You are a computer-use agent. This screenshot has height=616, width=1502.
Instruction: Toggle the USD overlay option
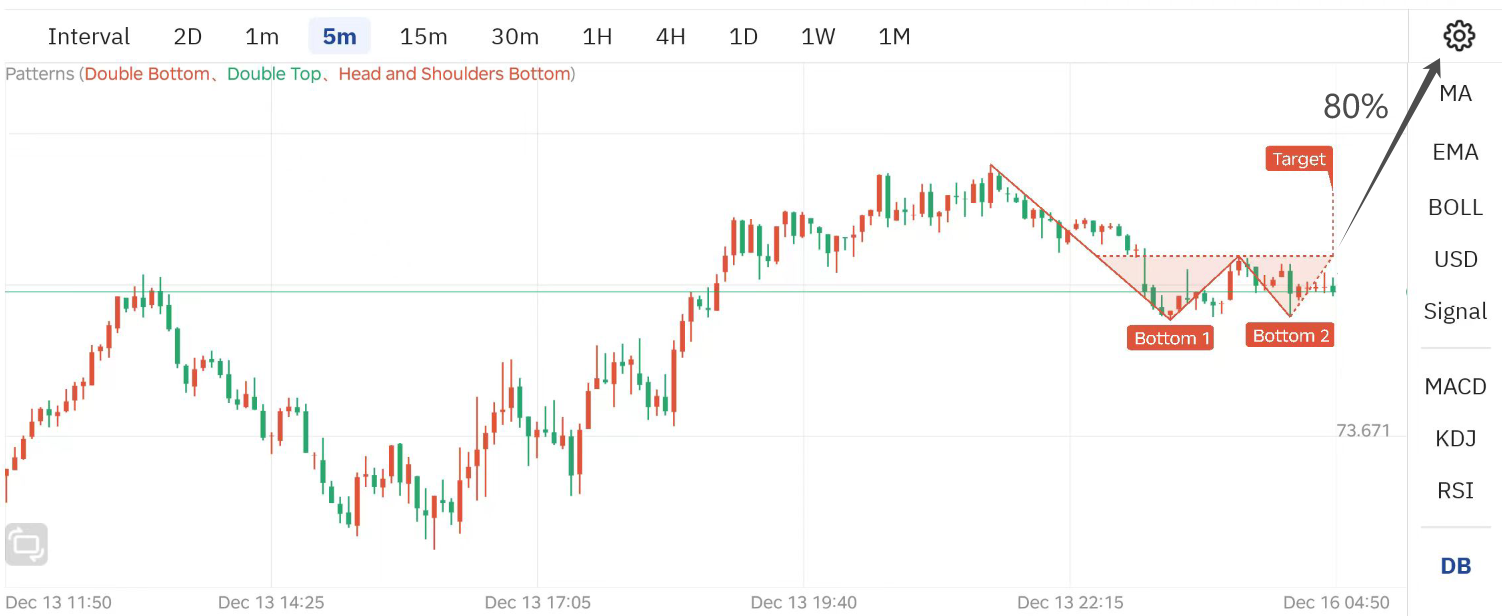point(1455,260)
